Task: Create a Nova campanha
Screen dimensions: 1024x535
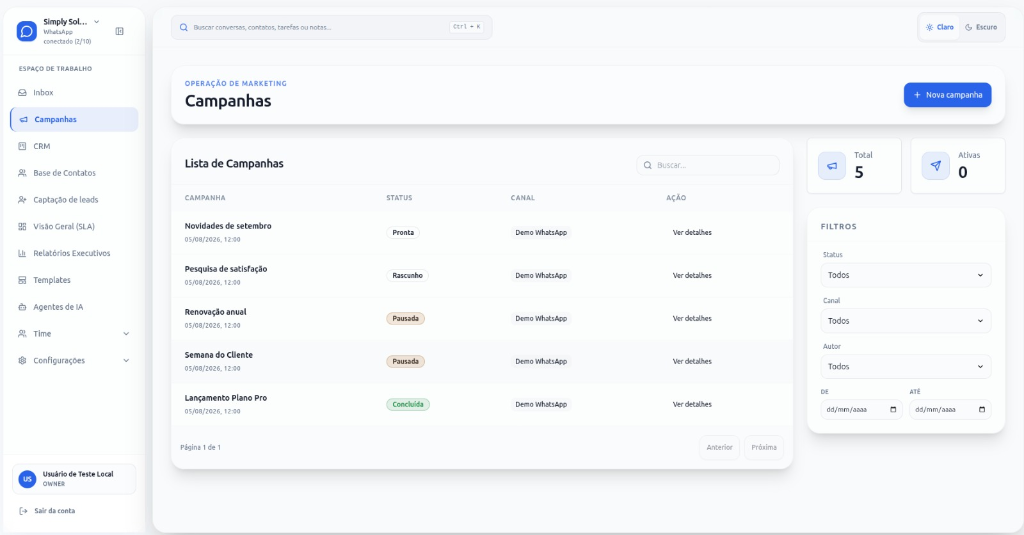Action: (x=948, y=95)
